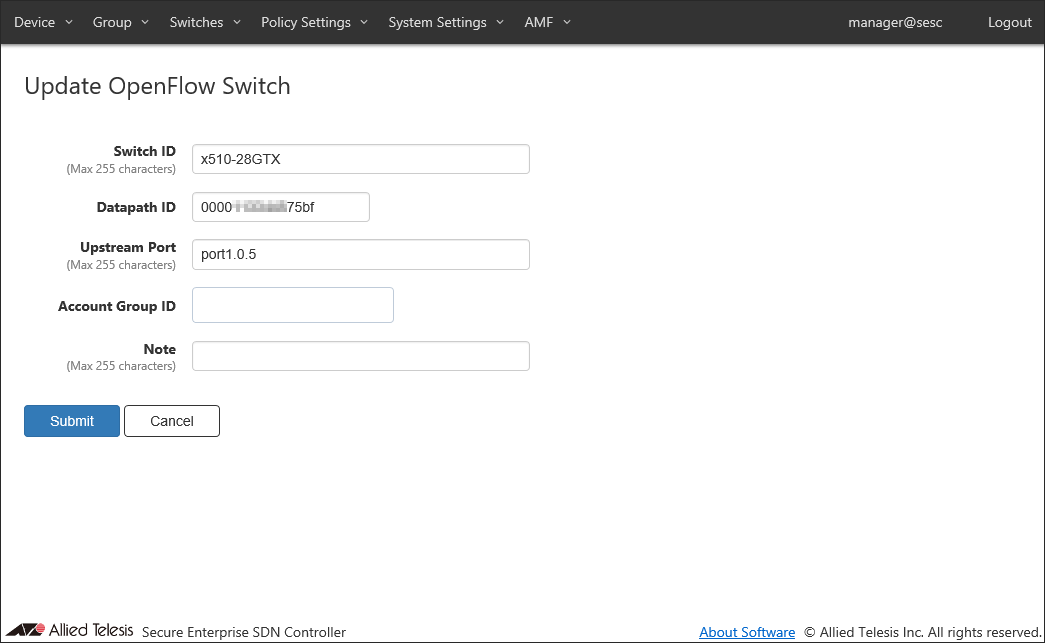Expand the Switches dropdown chevron
Screen dimensions: 1045x643
pyautogui.click(x=236, y=22)
